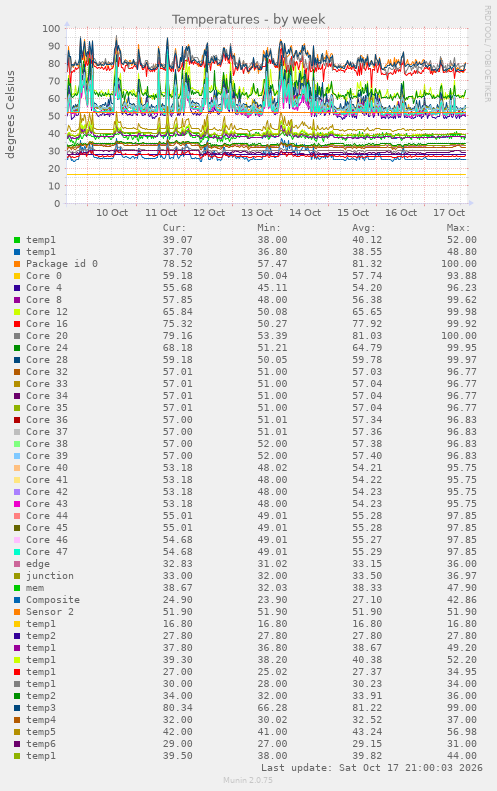Viewport: 497px width, 791px height.
Task: Click the Core 12 legend label
Action: [x=47, y=312]
